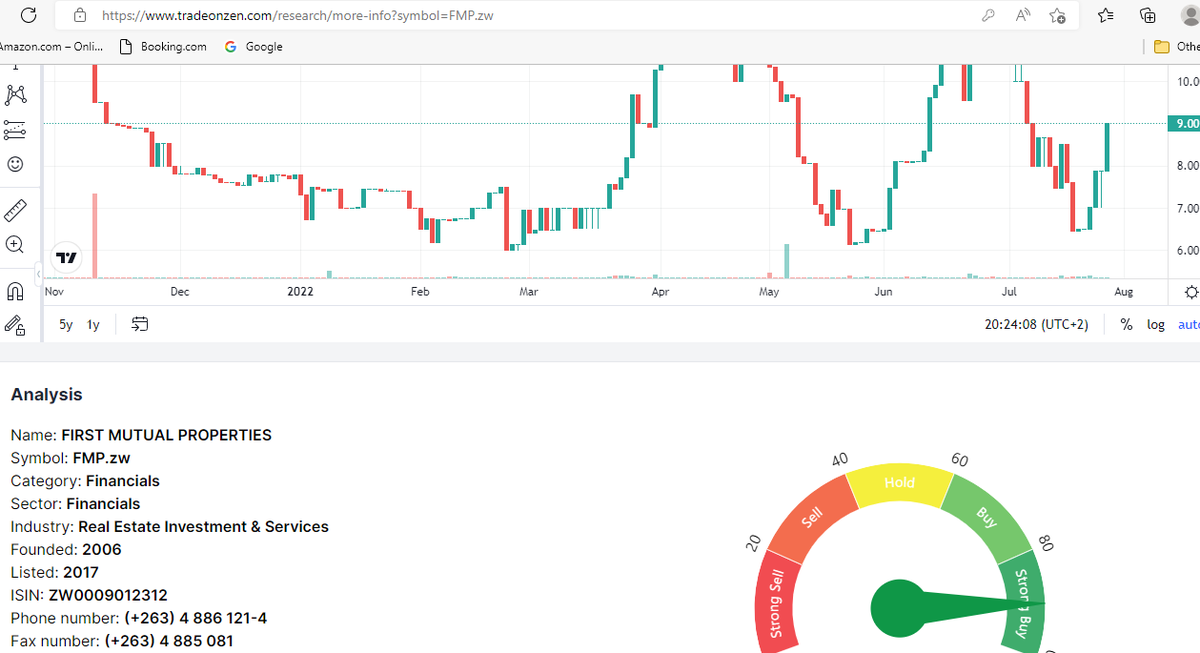Image resolution: width=1200 pixels, height=653 pixels.
Task: Select the measure ruler tool
Action: tap(15, 210)
